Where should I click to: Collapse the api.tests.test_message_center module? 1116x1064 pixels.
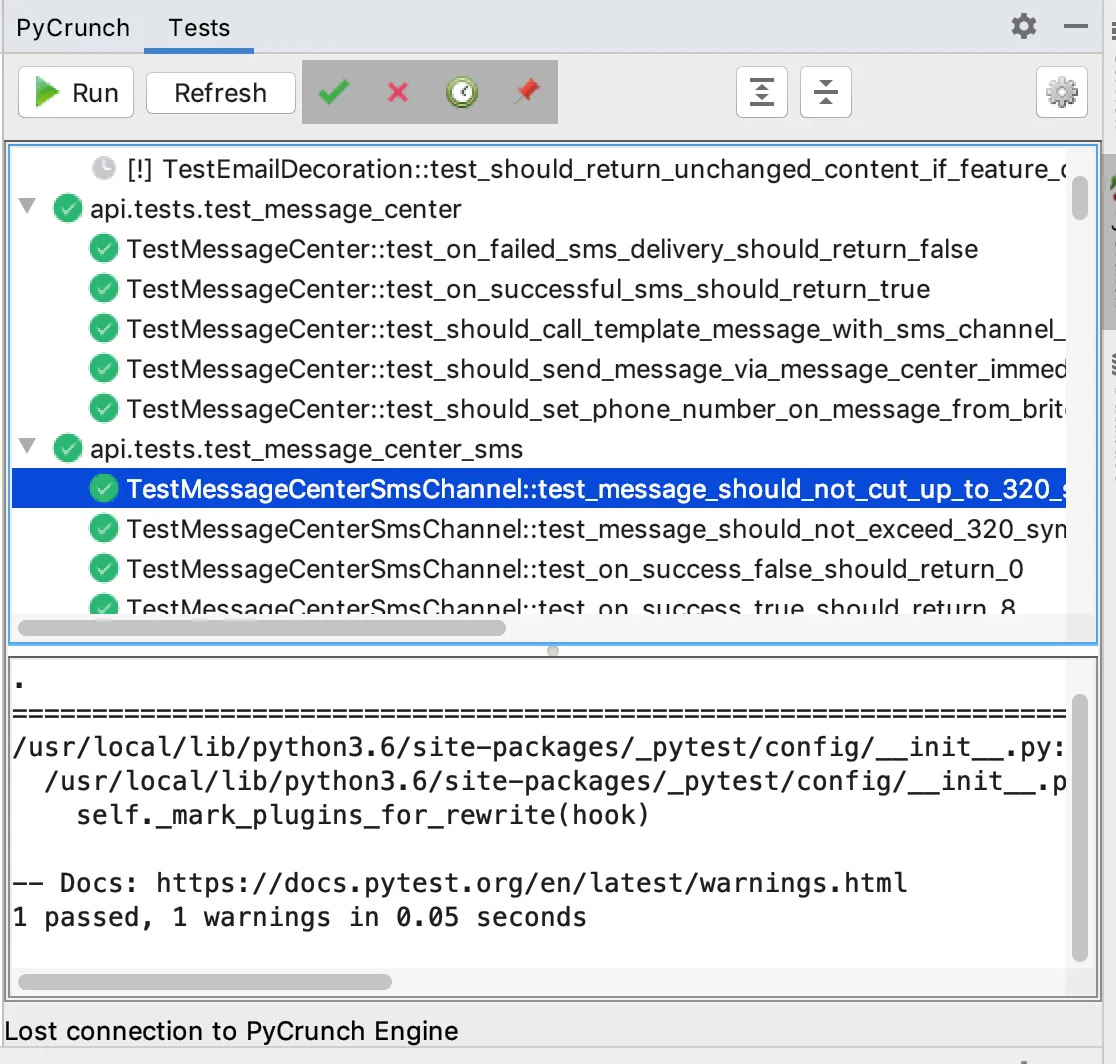(28, 207)
